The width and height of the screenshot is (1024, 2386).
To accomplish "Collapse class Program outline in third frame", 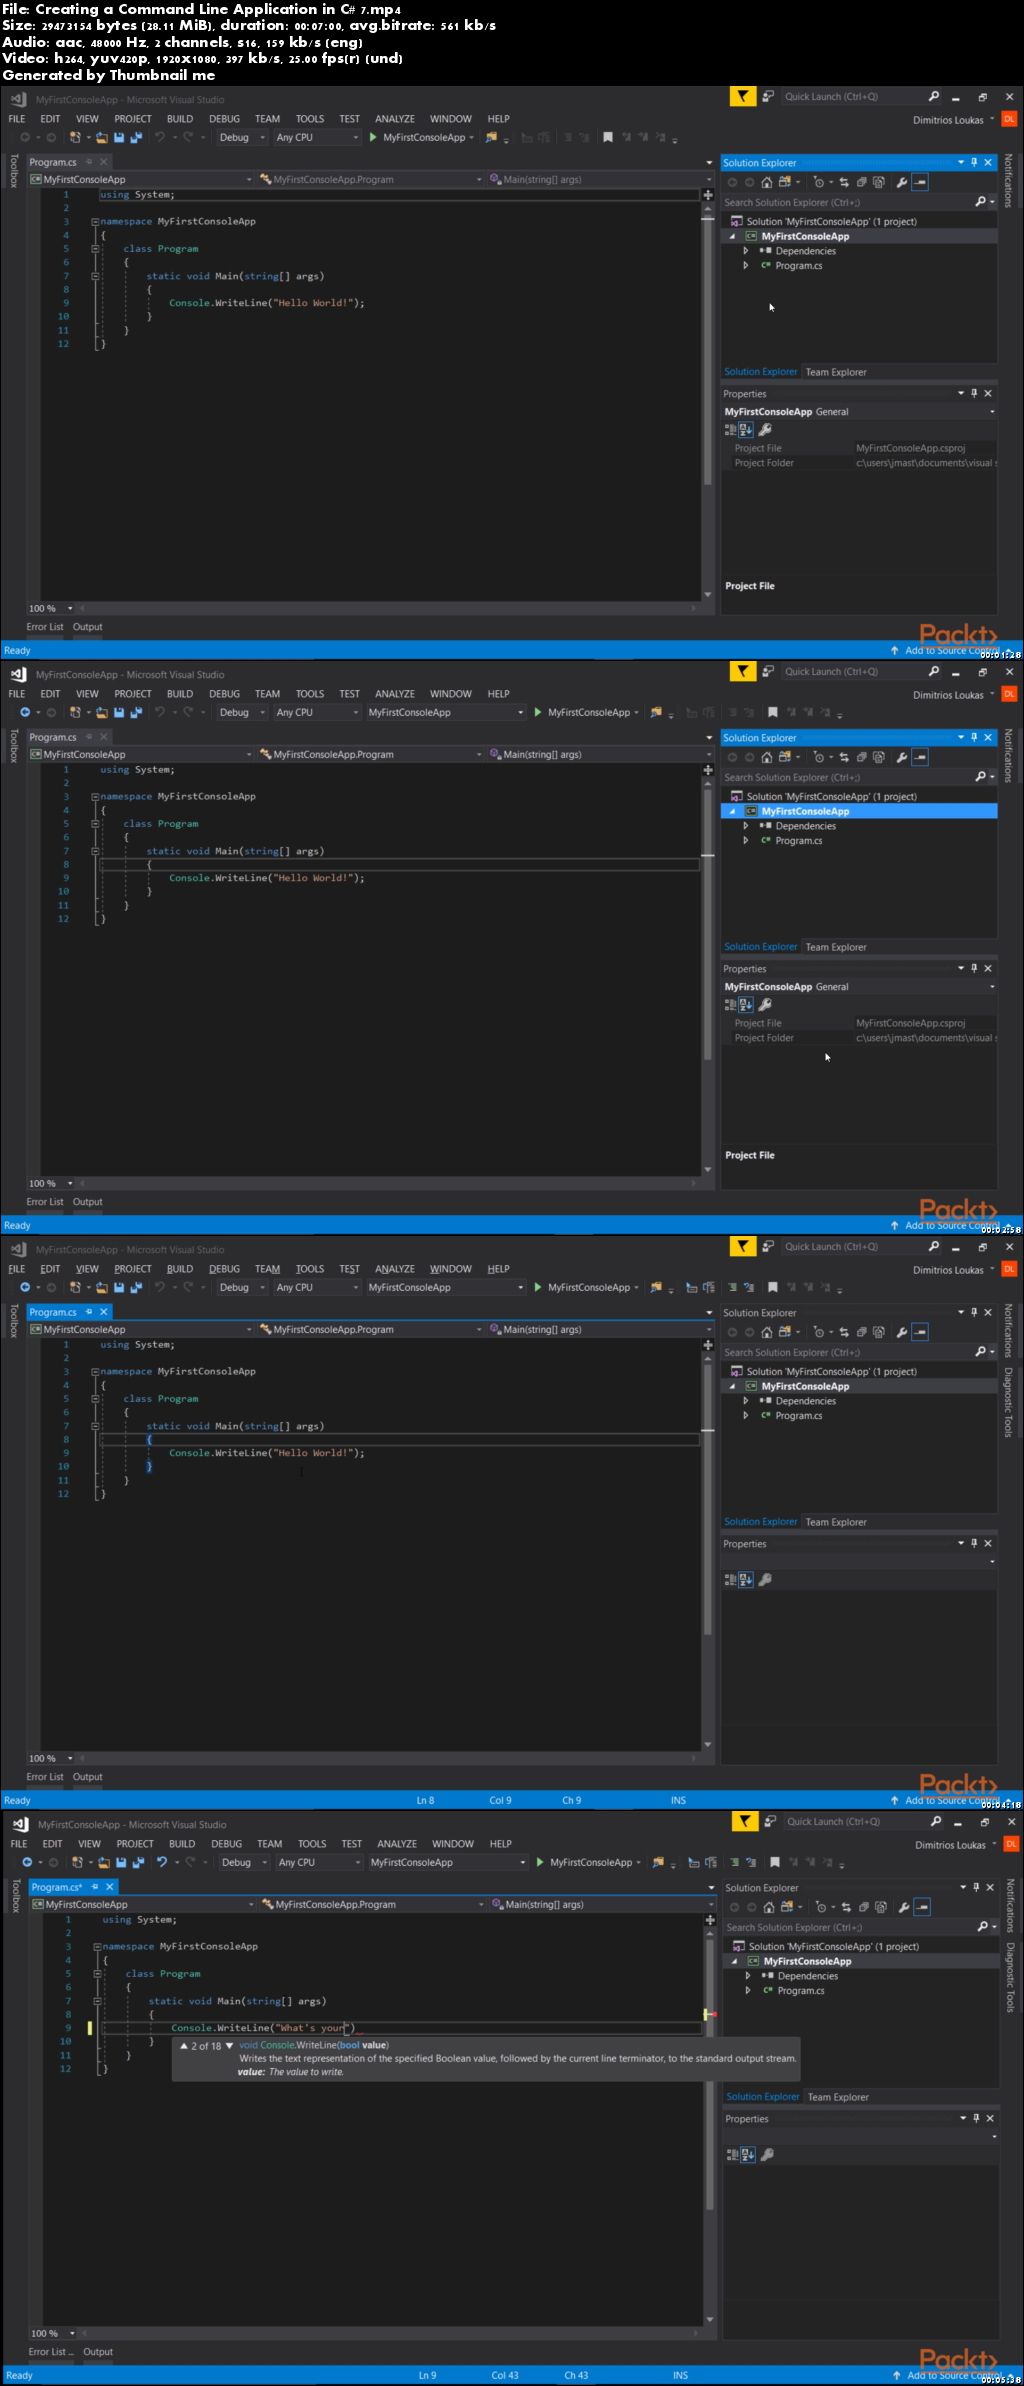I will coord(95,1399).
